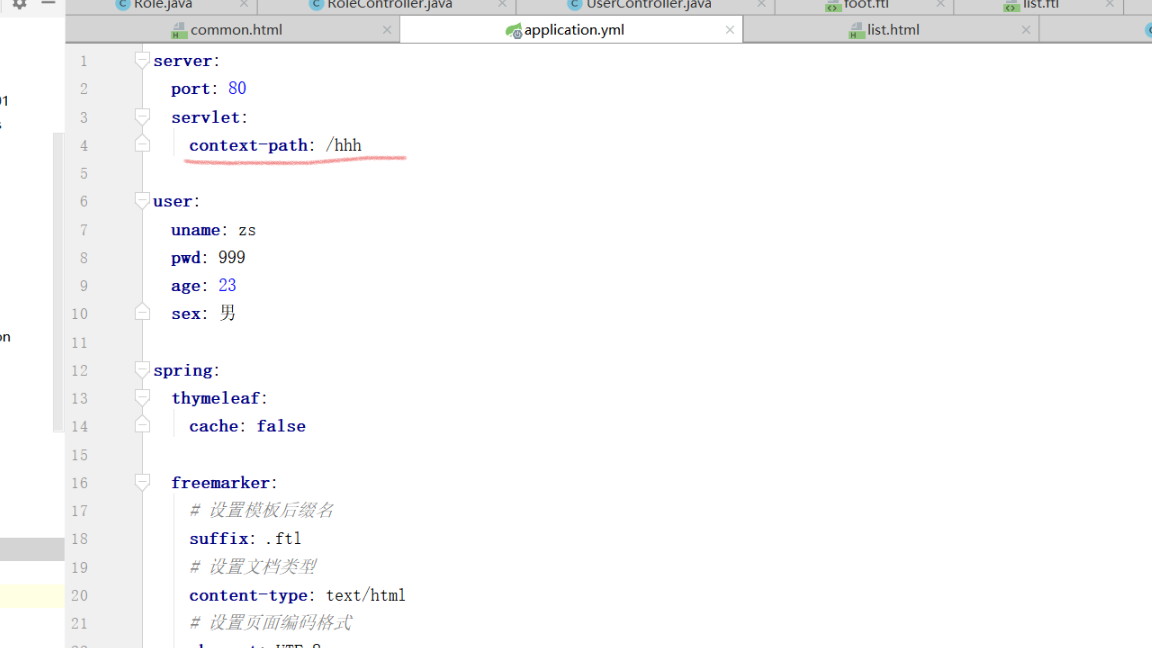Close the list.ftl tab
The image size is (1152, 648).
pyautogui.click(x=1110, y=4)
